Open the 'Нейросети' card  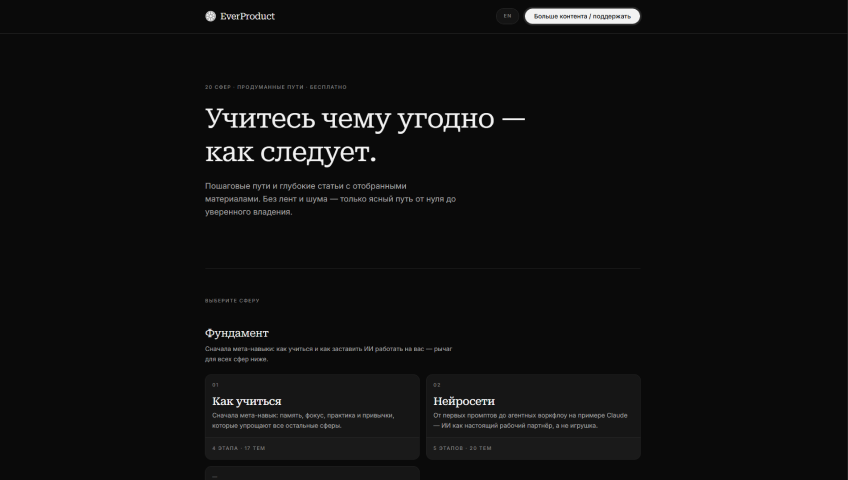point(533,417)
